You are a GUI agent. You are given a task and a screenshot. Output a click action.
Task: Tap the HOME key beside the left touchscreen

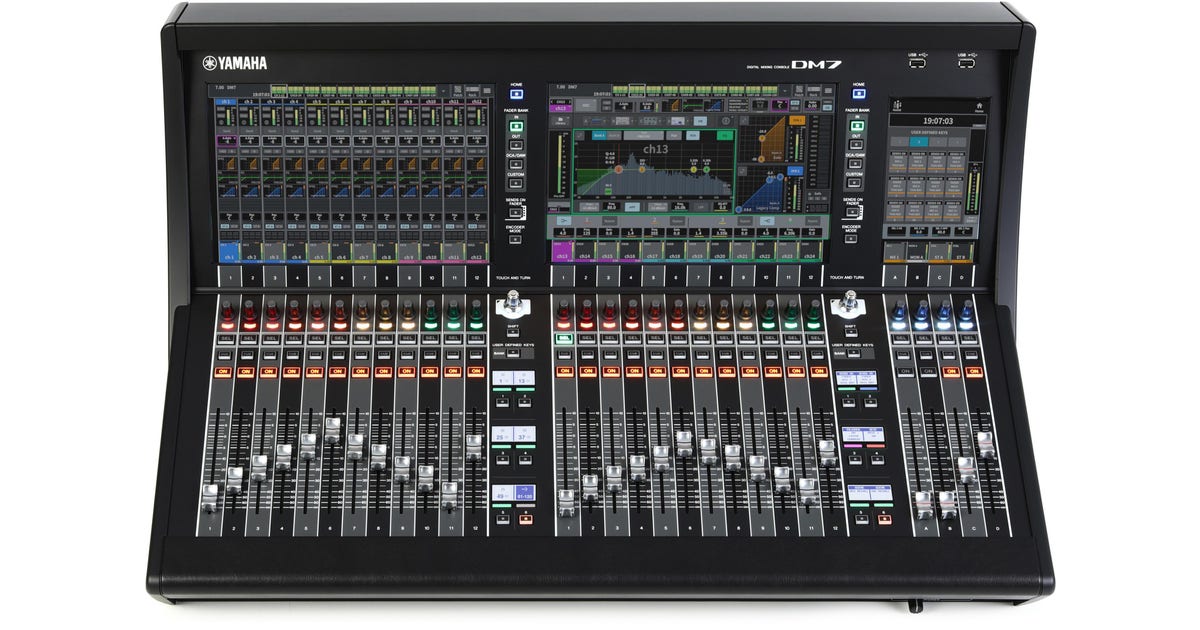pyautogui.click(x=516, y=94)
